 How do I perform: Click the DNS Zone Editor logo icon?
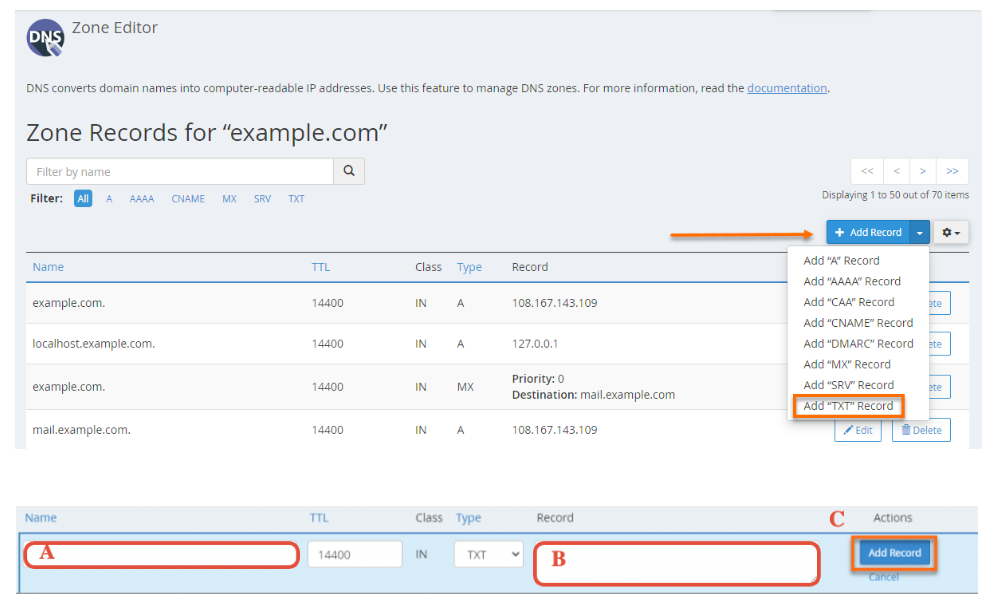pyautogui.click(x=45, y=39)
